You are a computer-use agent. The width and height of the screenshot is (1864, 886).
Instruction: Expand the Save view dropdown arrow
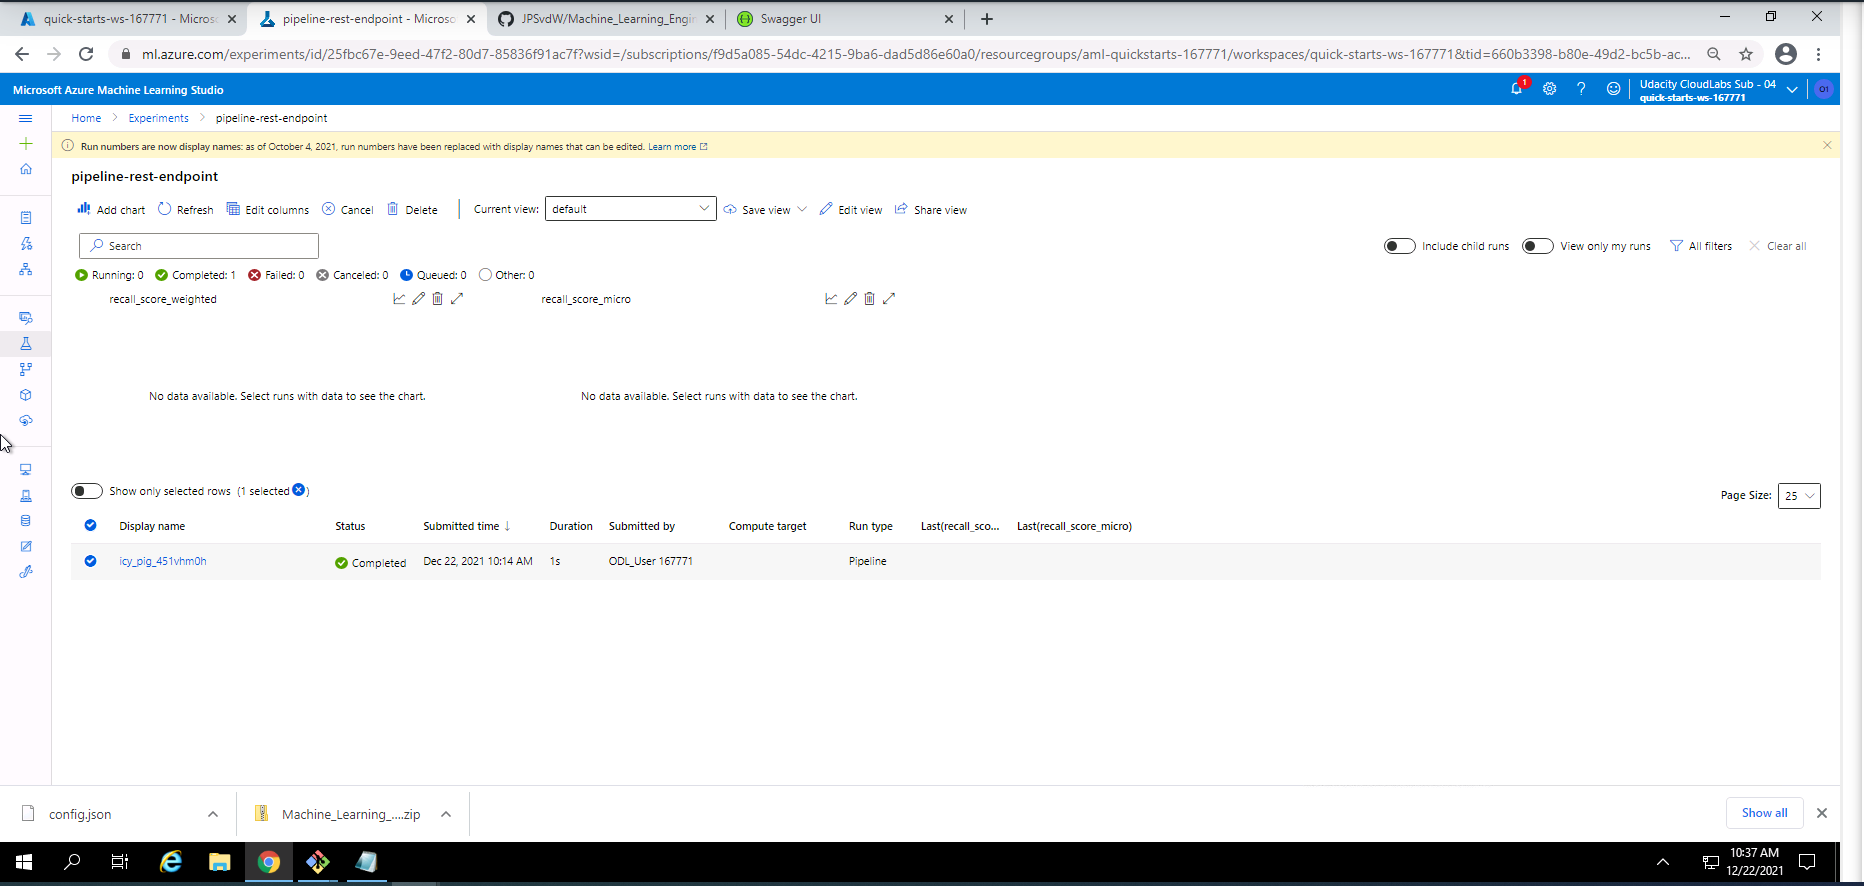tap(802, 209)
